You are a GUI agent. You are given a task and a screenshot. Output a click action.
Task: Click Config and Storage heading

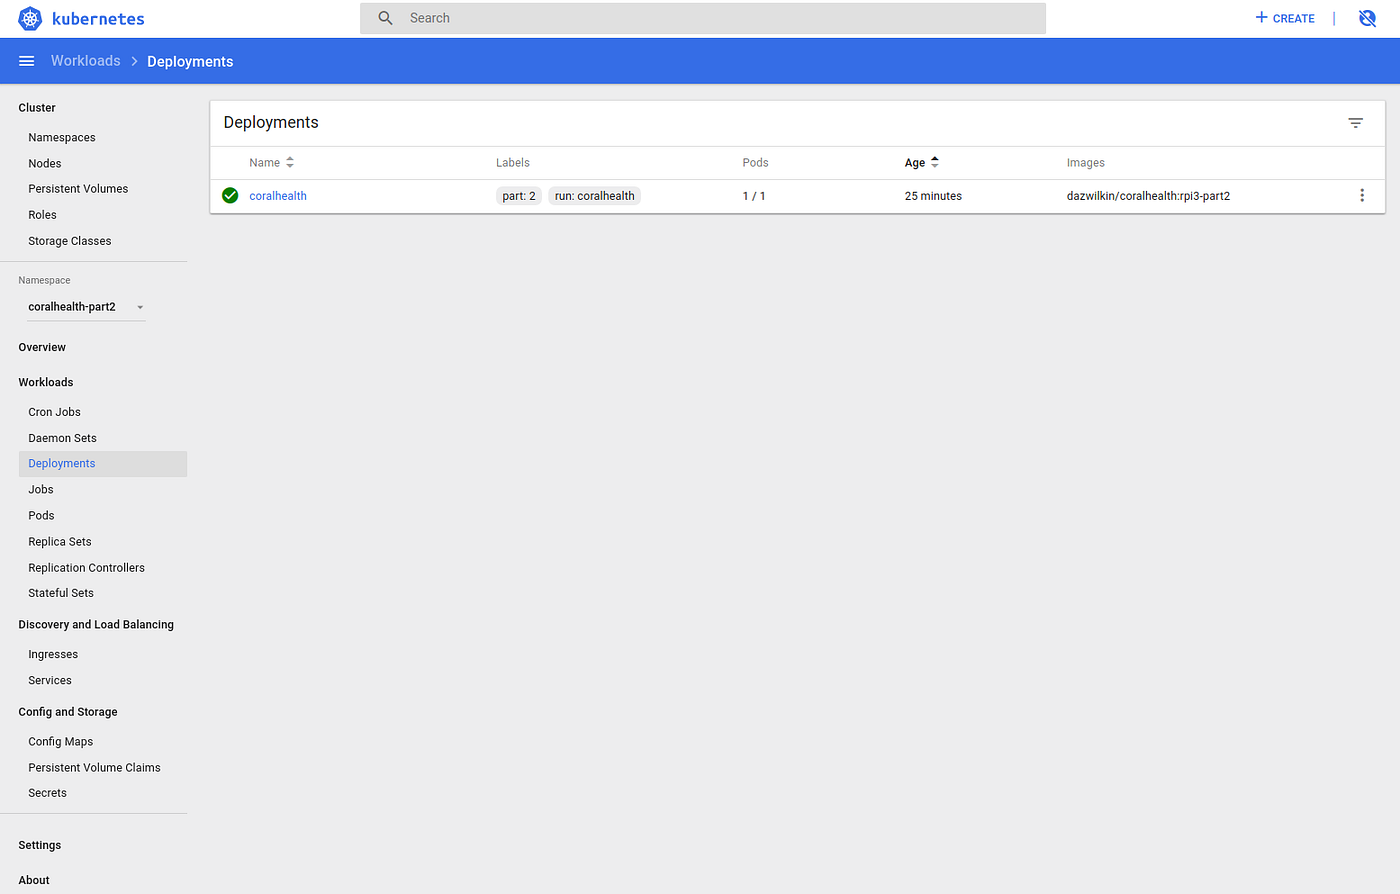[68, 712]
